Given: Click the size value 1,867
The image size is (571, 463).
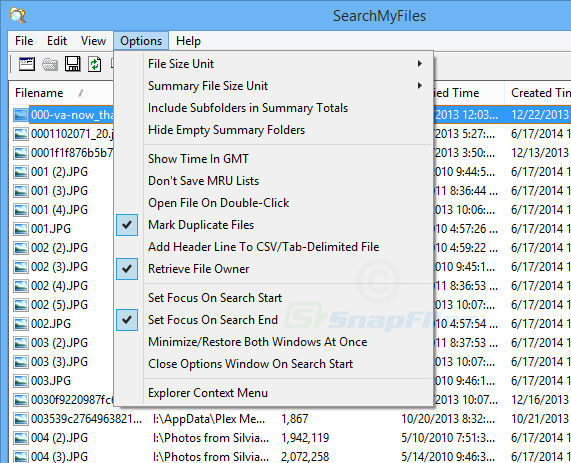Looking at the screenshot, I should (x=295, y=419).
